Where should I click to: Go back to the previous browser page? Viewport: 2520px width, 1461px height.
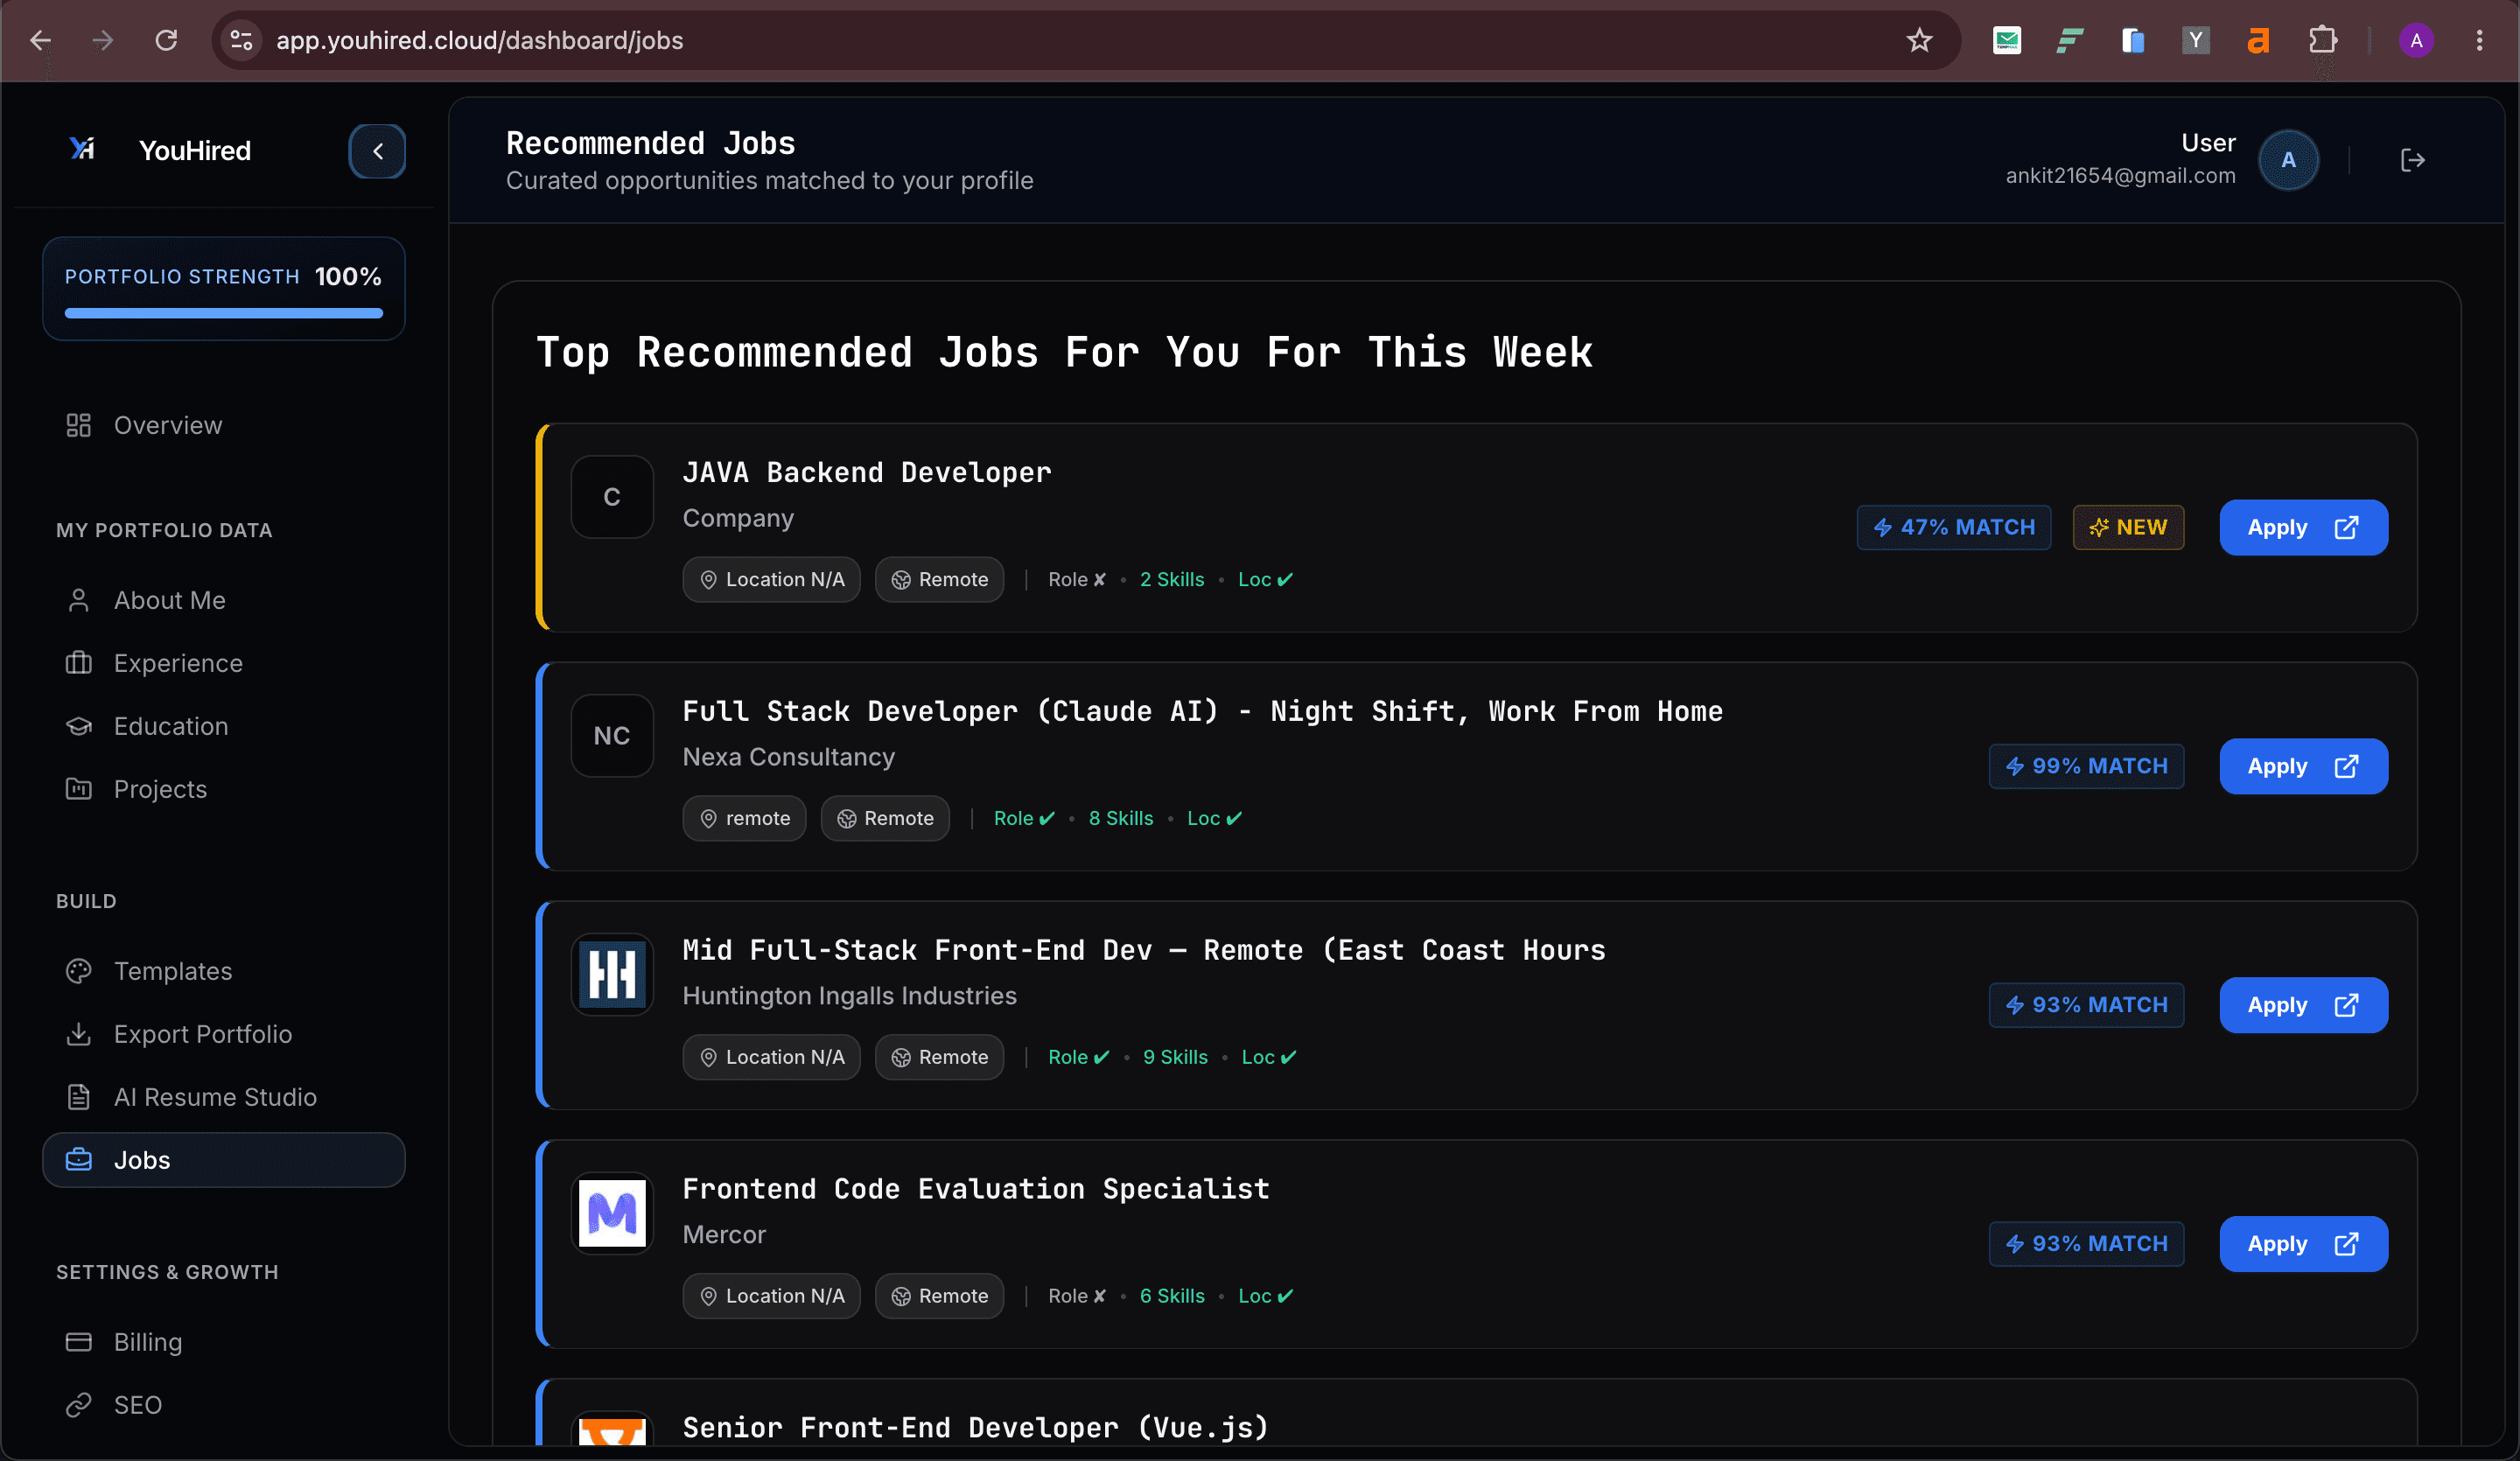click(x=41, y=40)
